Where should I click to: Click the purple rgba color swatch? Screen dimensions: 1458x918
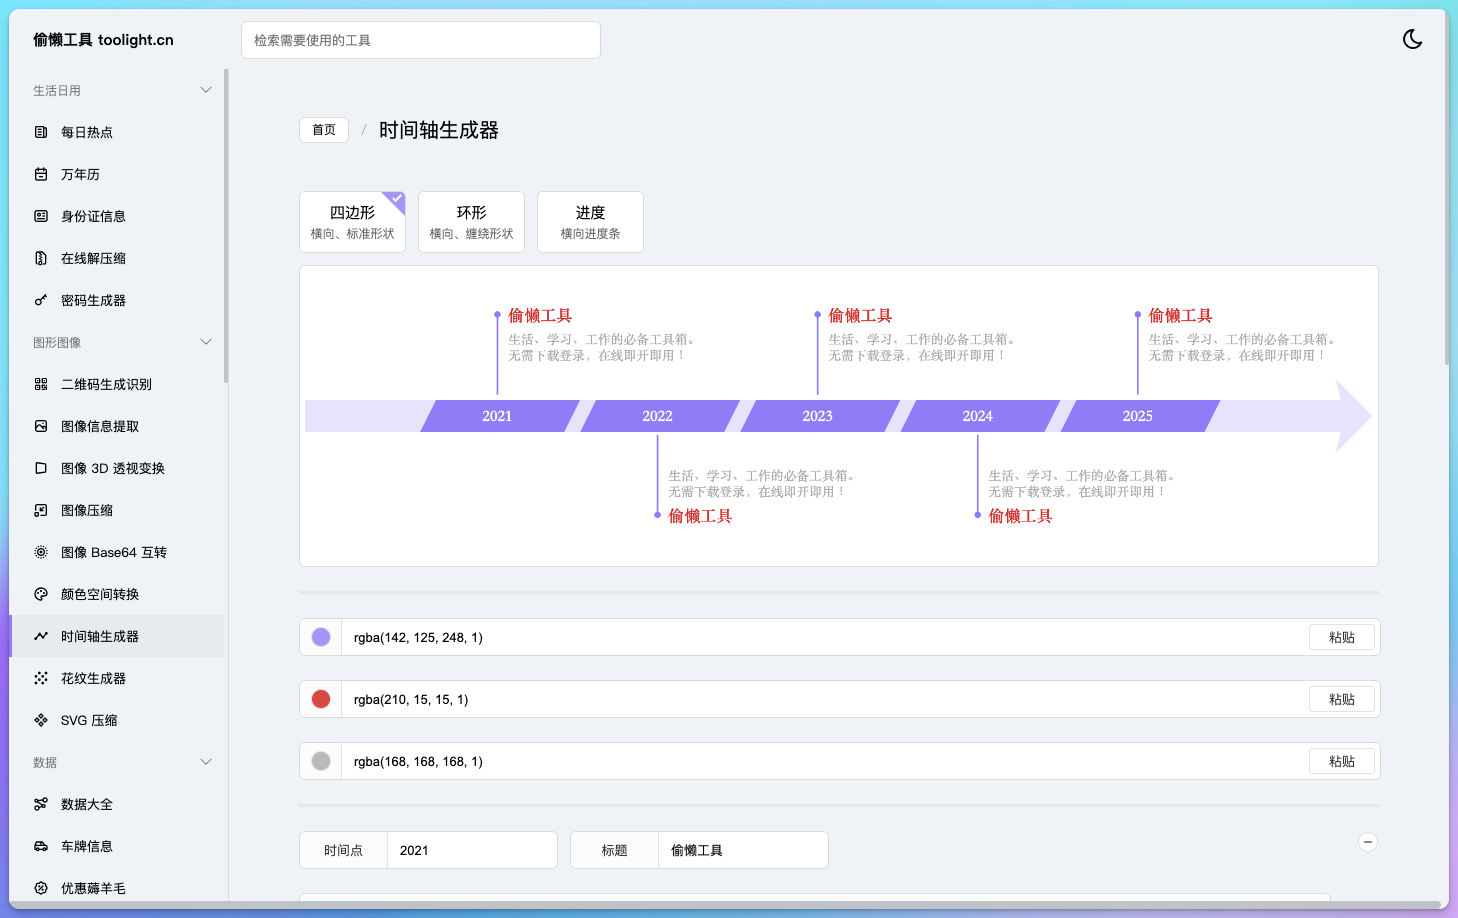[320, 637]
